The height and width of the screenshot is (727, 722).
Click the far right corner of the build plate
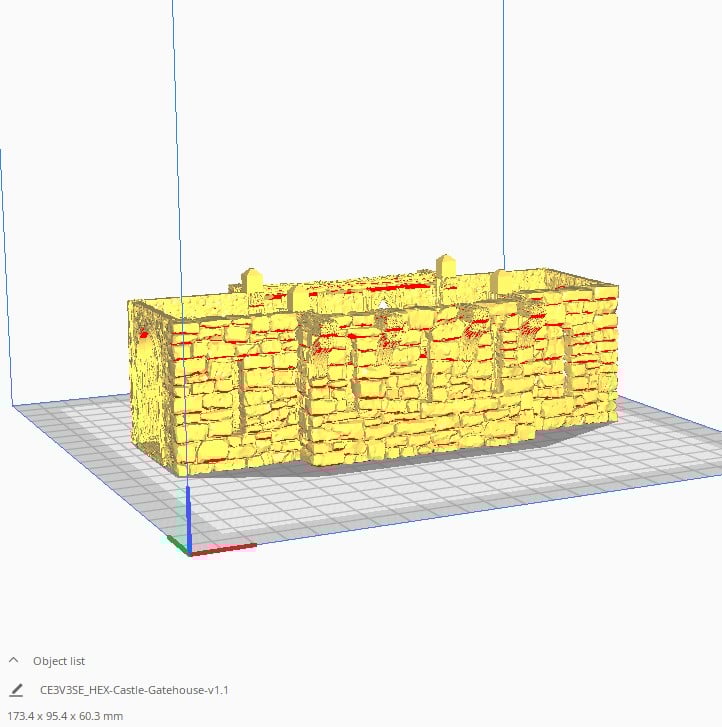click(712, 440)
